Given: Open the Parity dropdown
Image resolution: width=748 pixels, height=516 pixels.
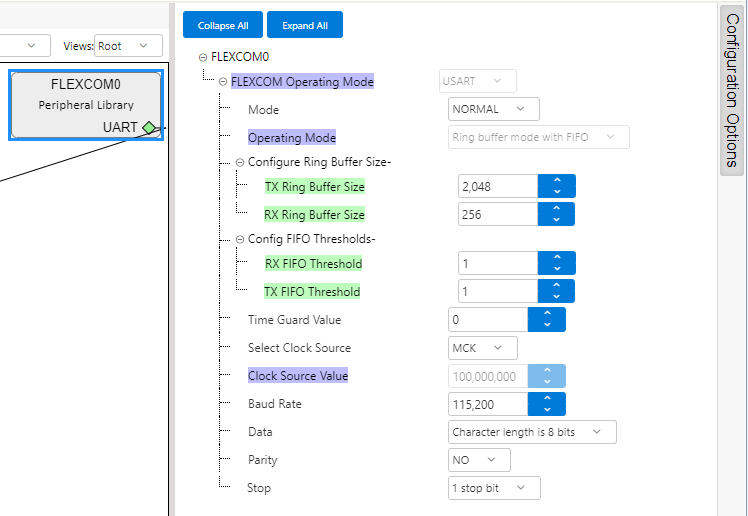Looking at the screenshot, I should point(479,460).
